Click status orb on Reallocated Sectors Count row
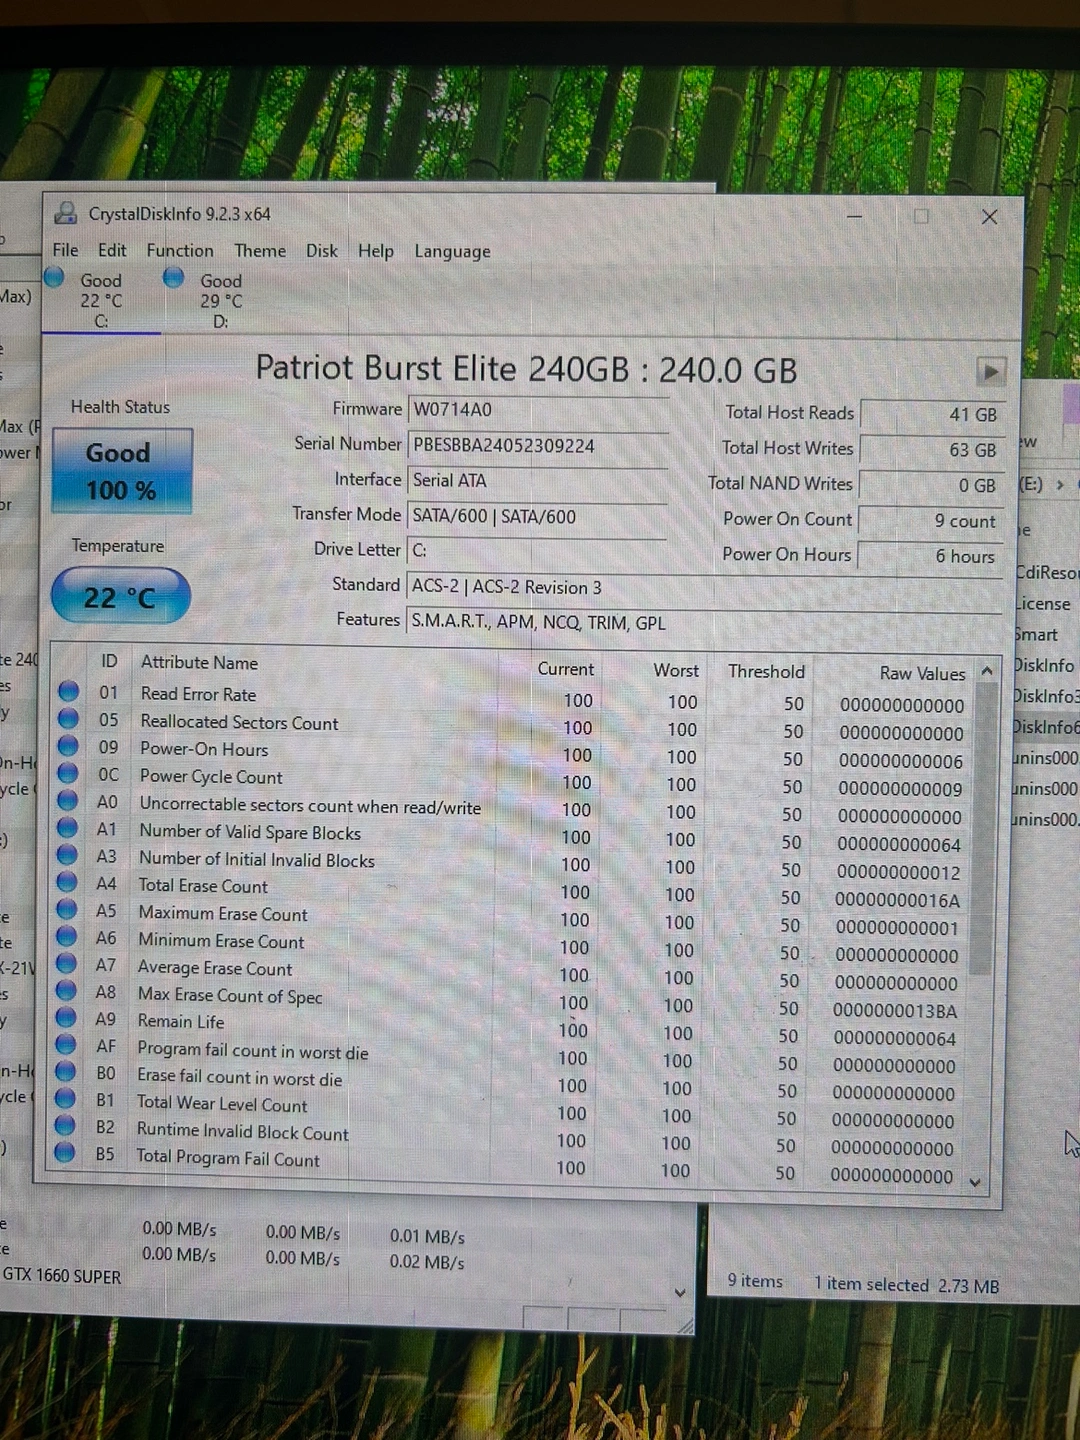 [68, 718]
